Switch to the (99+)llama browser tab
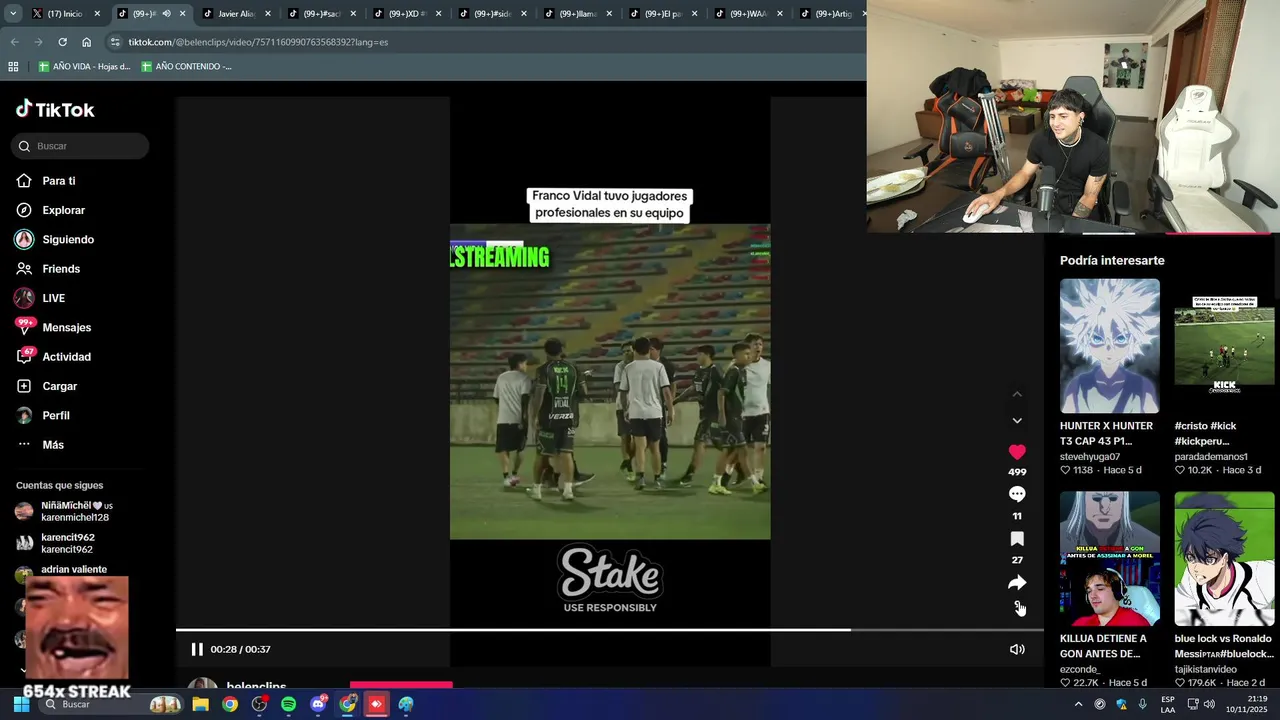Image resolution: width=1280 pixels, height=720 pixels. pyautogui.click(x=577, y=14)
